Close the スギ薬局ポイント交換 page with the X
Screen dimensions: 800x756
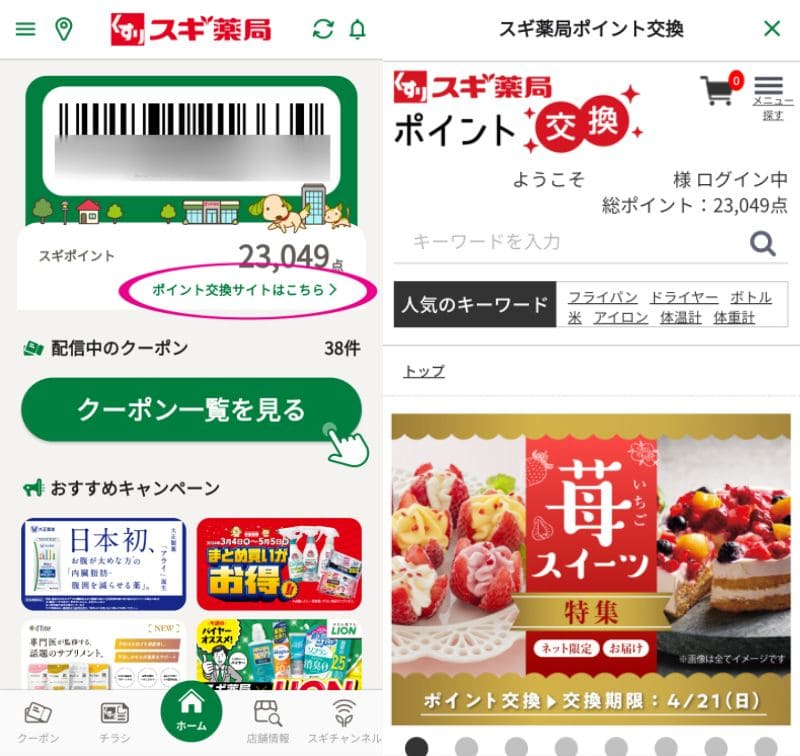pyautogui.click(x=772, y=29)
